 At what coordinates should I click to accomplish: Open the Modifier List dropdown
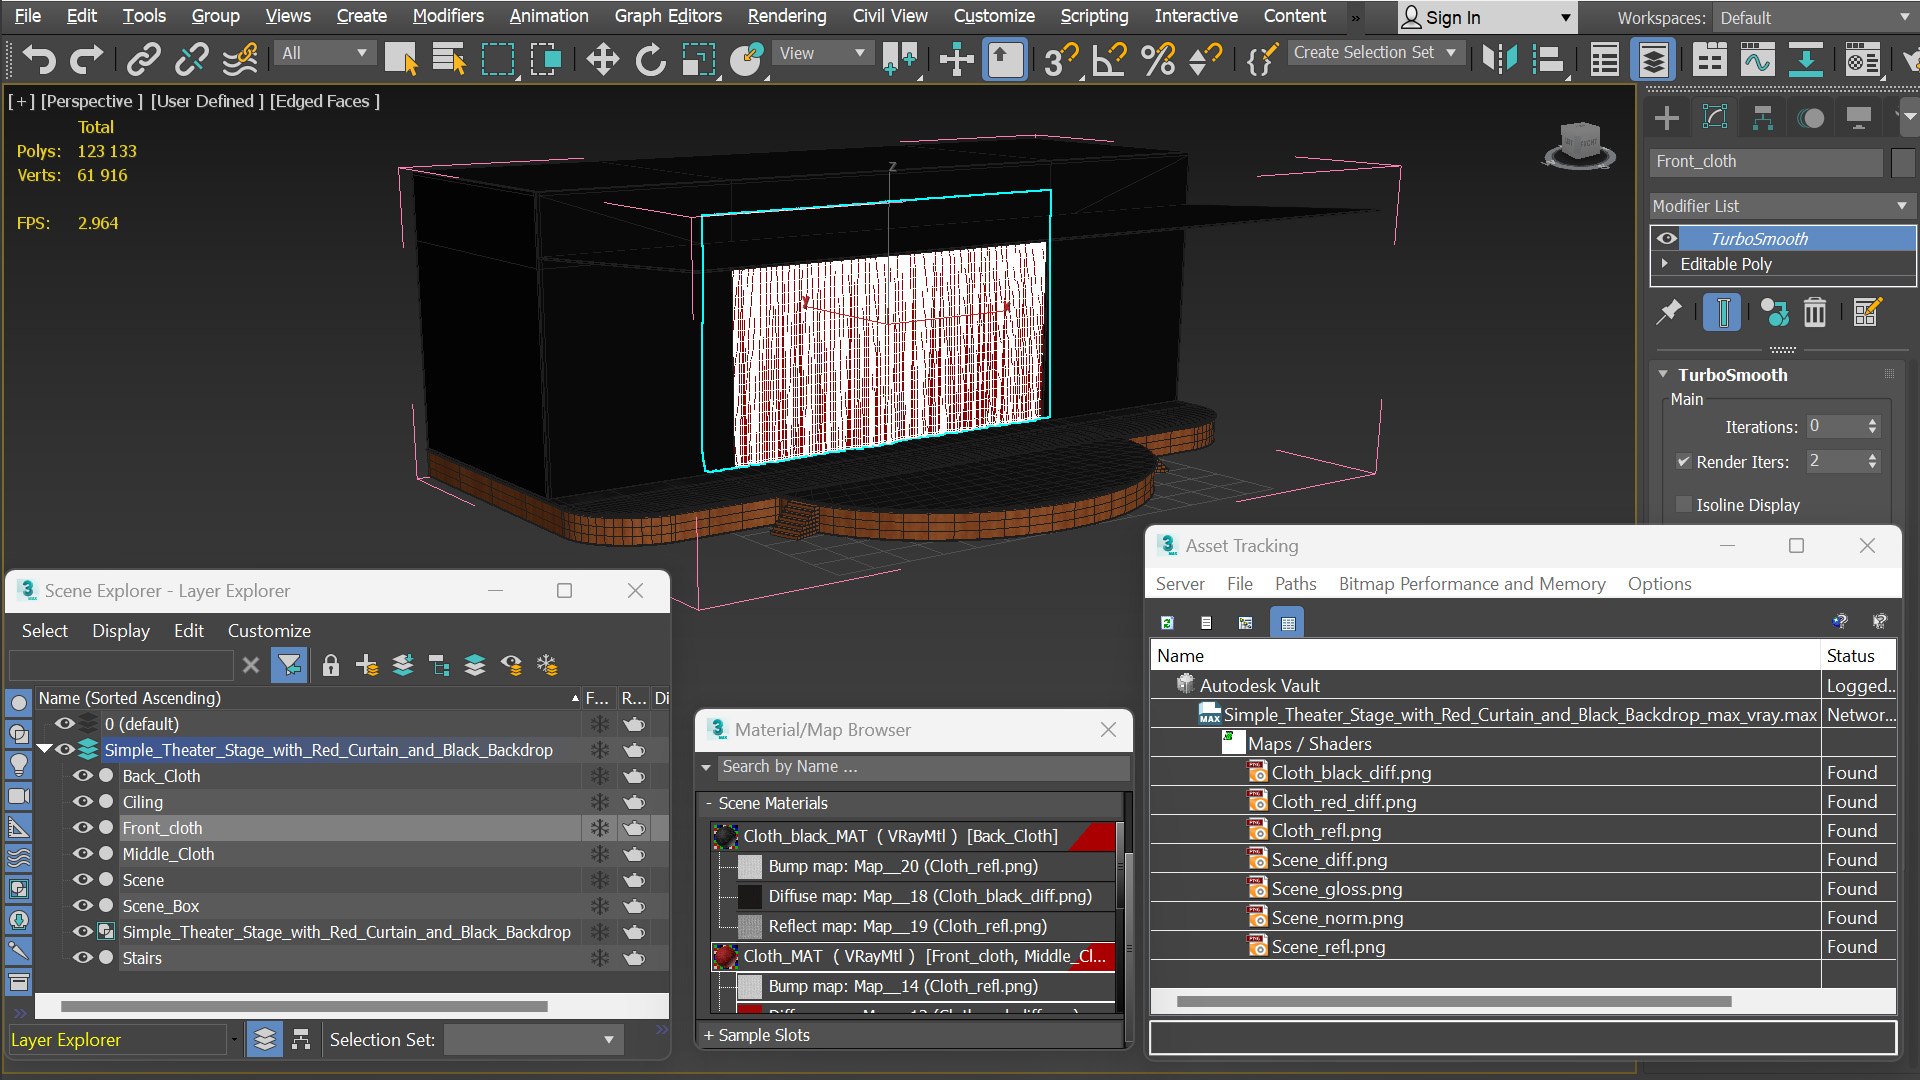tap(1782, 206)
